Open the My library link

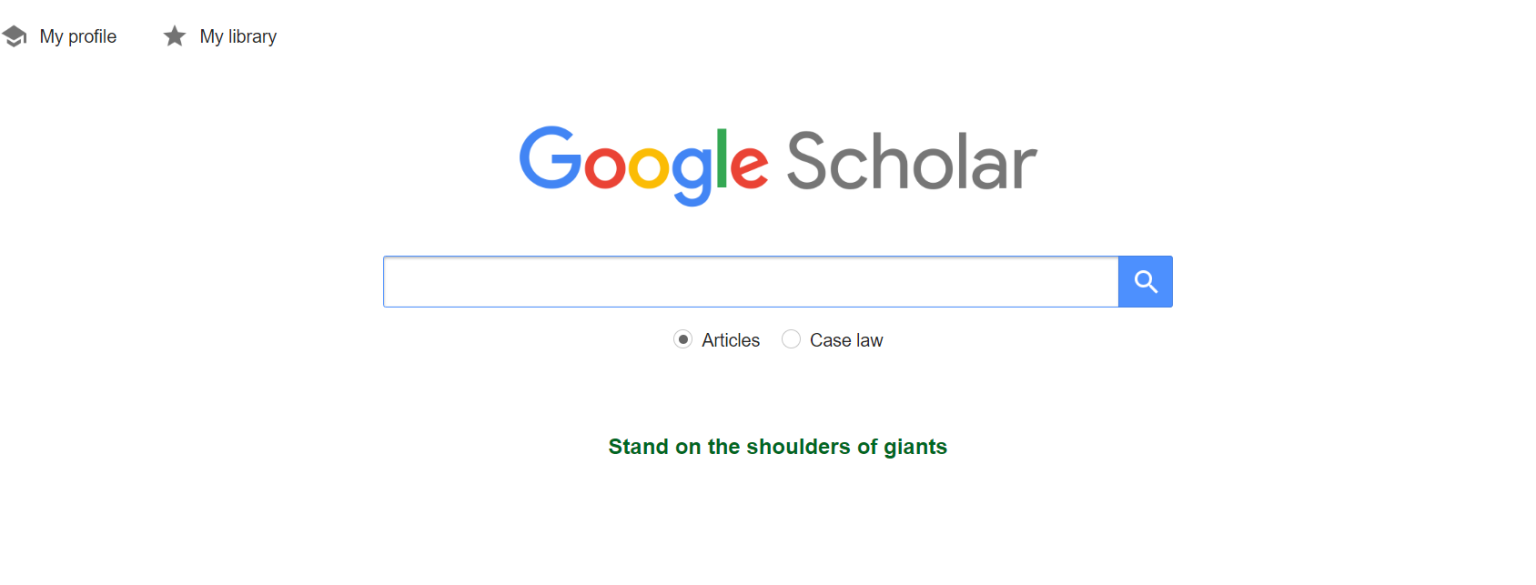tap(238, 37)
